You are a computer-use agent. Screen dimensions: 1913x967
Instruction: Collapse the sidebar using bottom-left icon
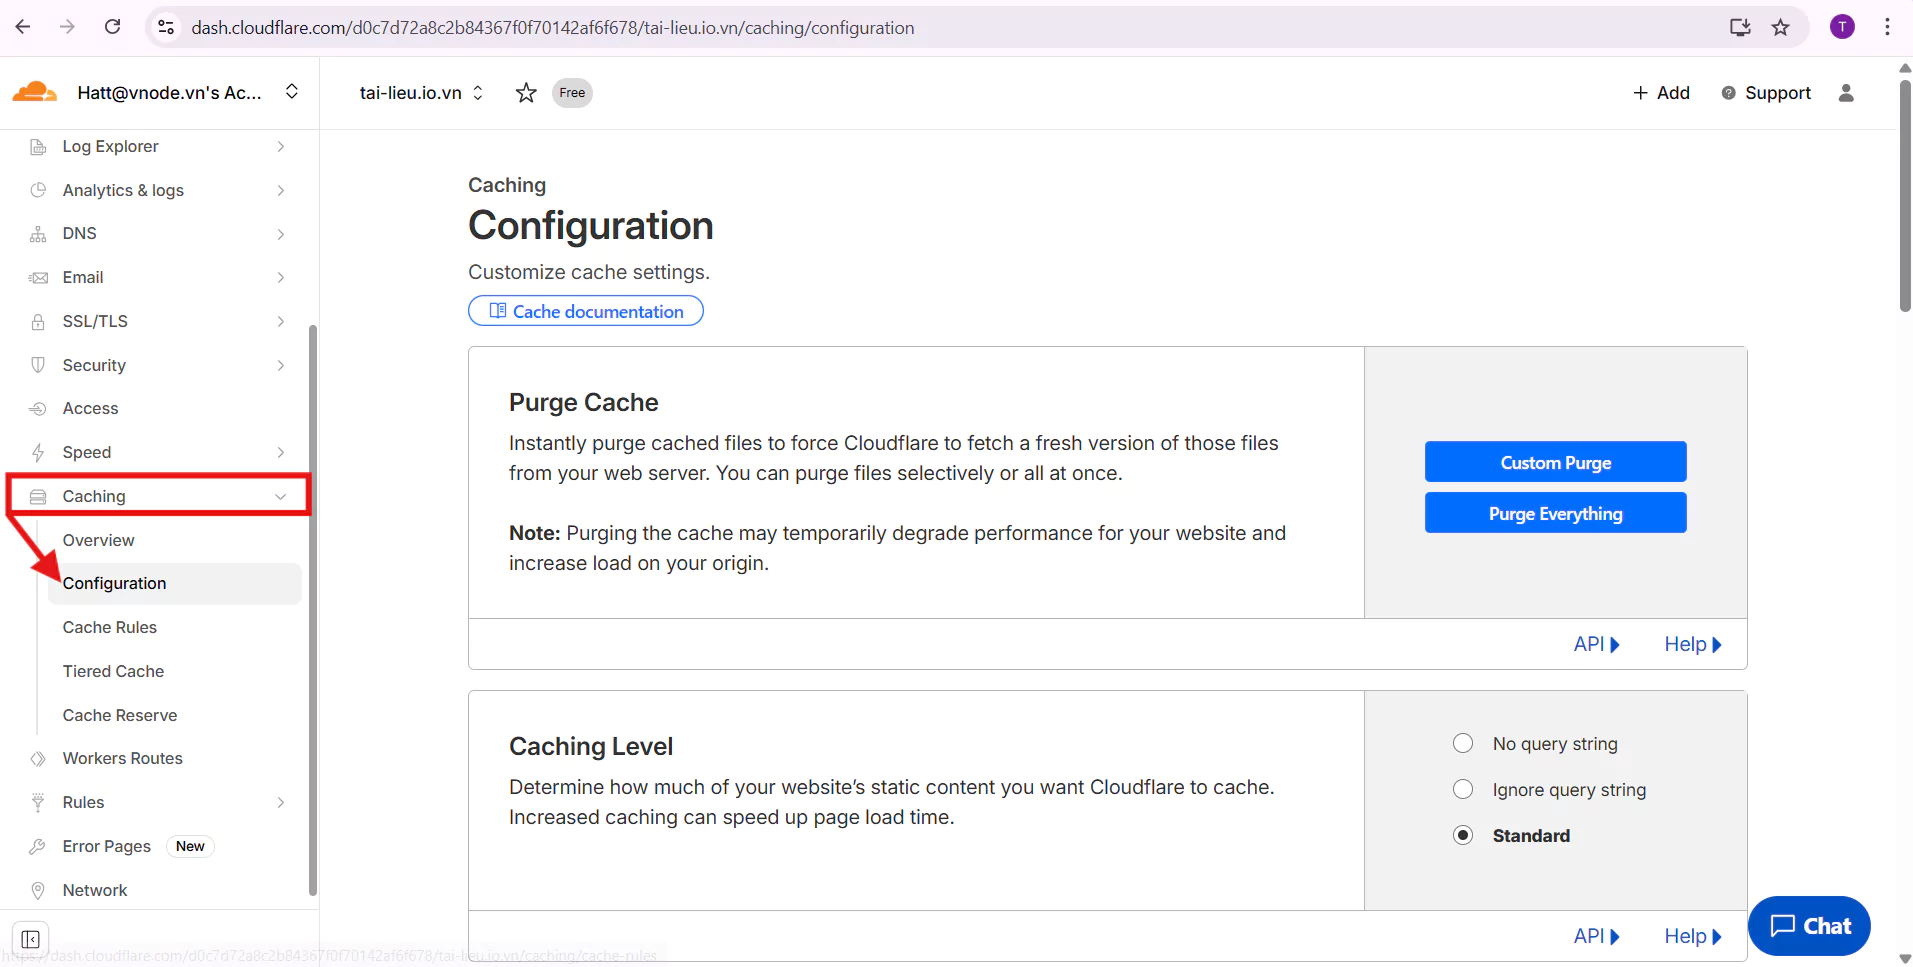tap(30, 939)
